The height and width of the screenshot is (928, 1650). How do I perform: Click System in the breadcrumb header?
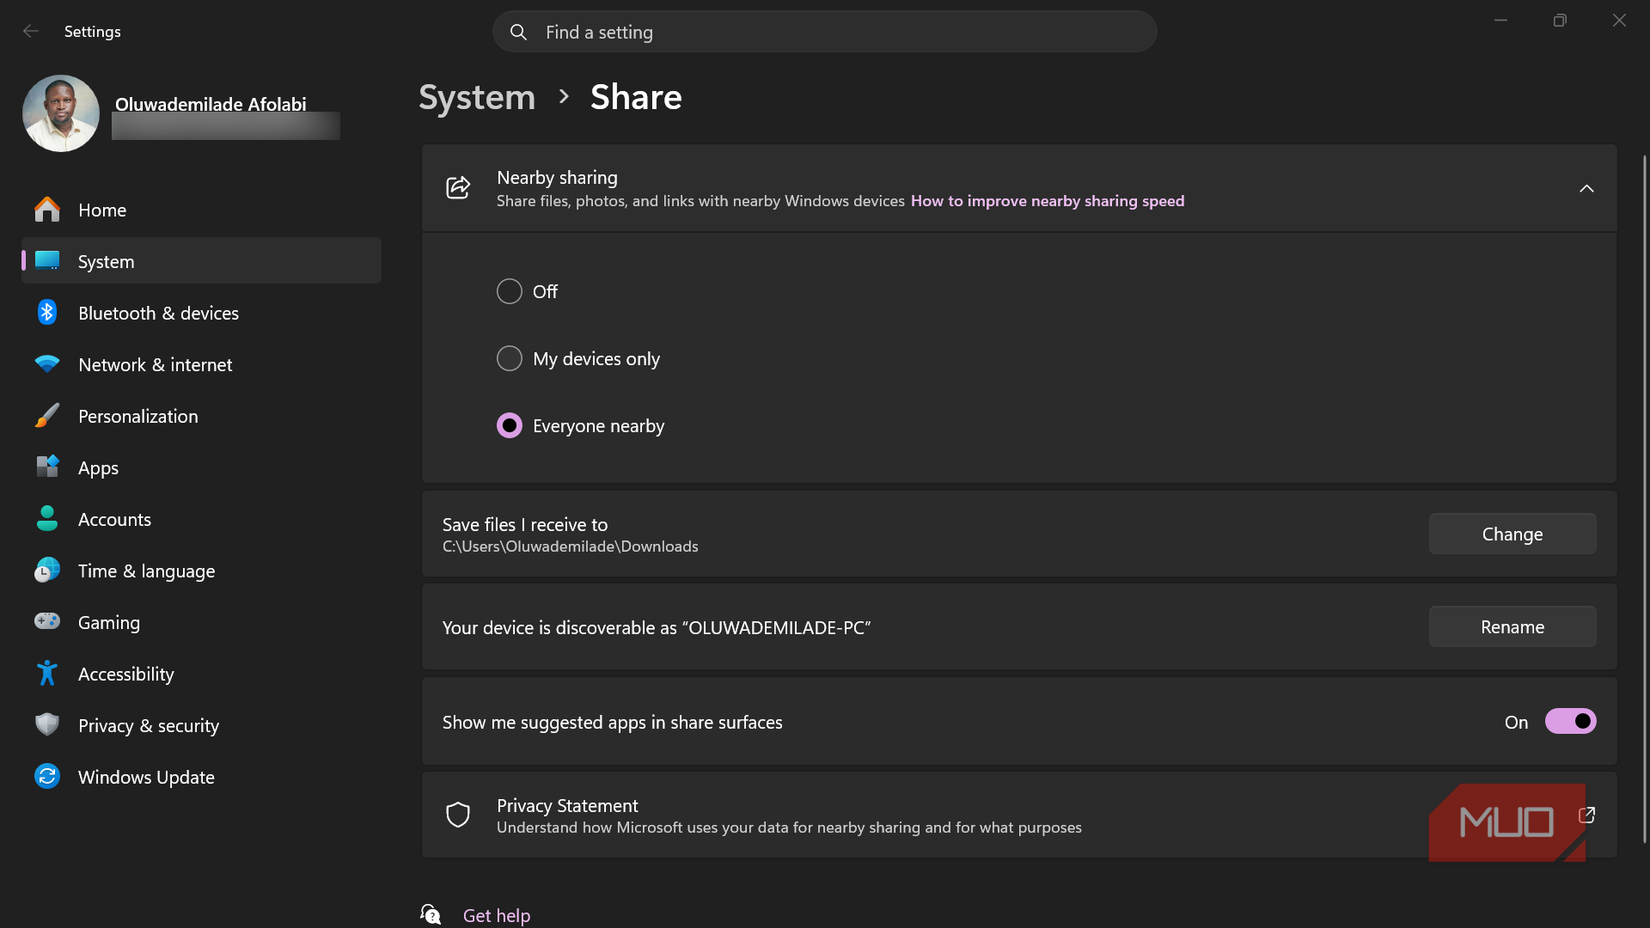(x=477, y=97)
